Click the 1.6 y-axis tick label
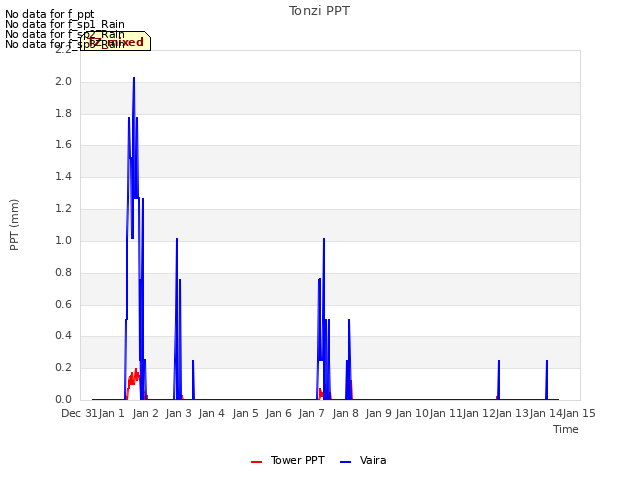This screenshot has width=640, height=480. 63,144
